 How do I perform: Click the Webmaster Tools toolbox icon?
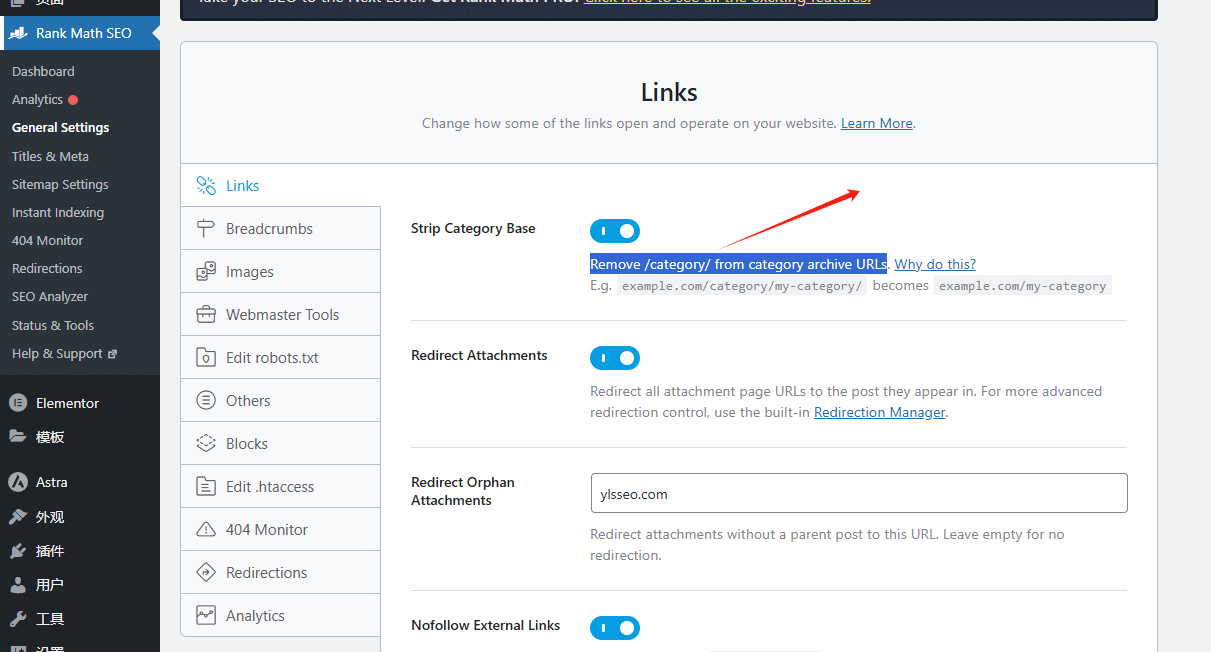pos(206,314)
